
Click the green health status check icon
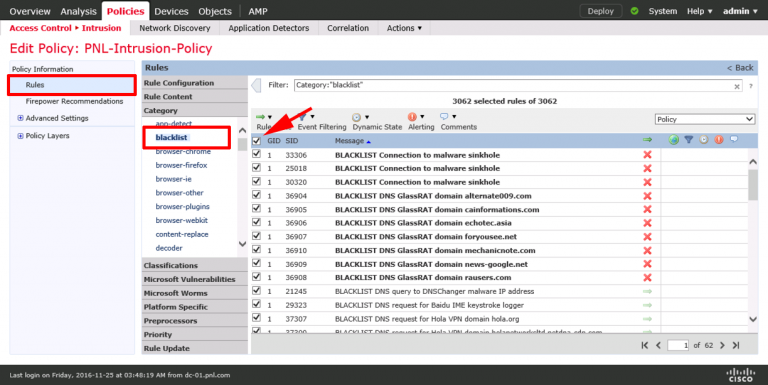635,11
